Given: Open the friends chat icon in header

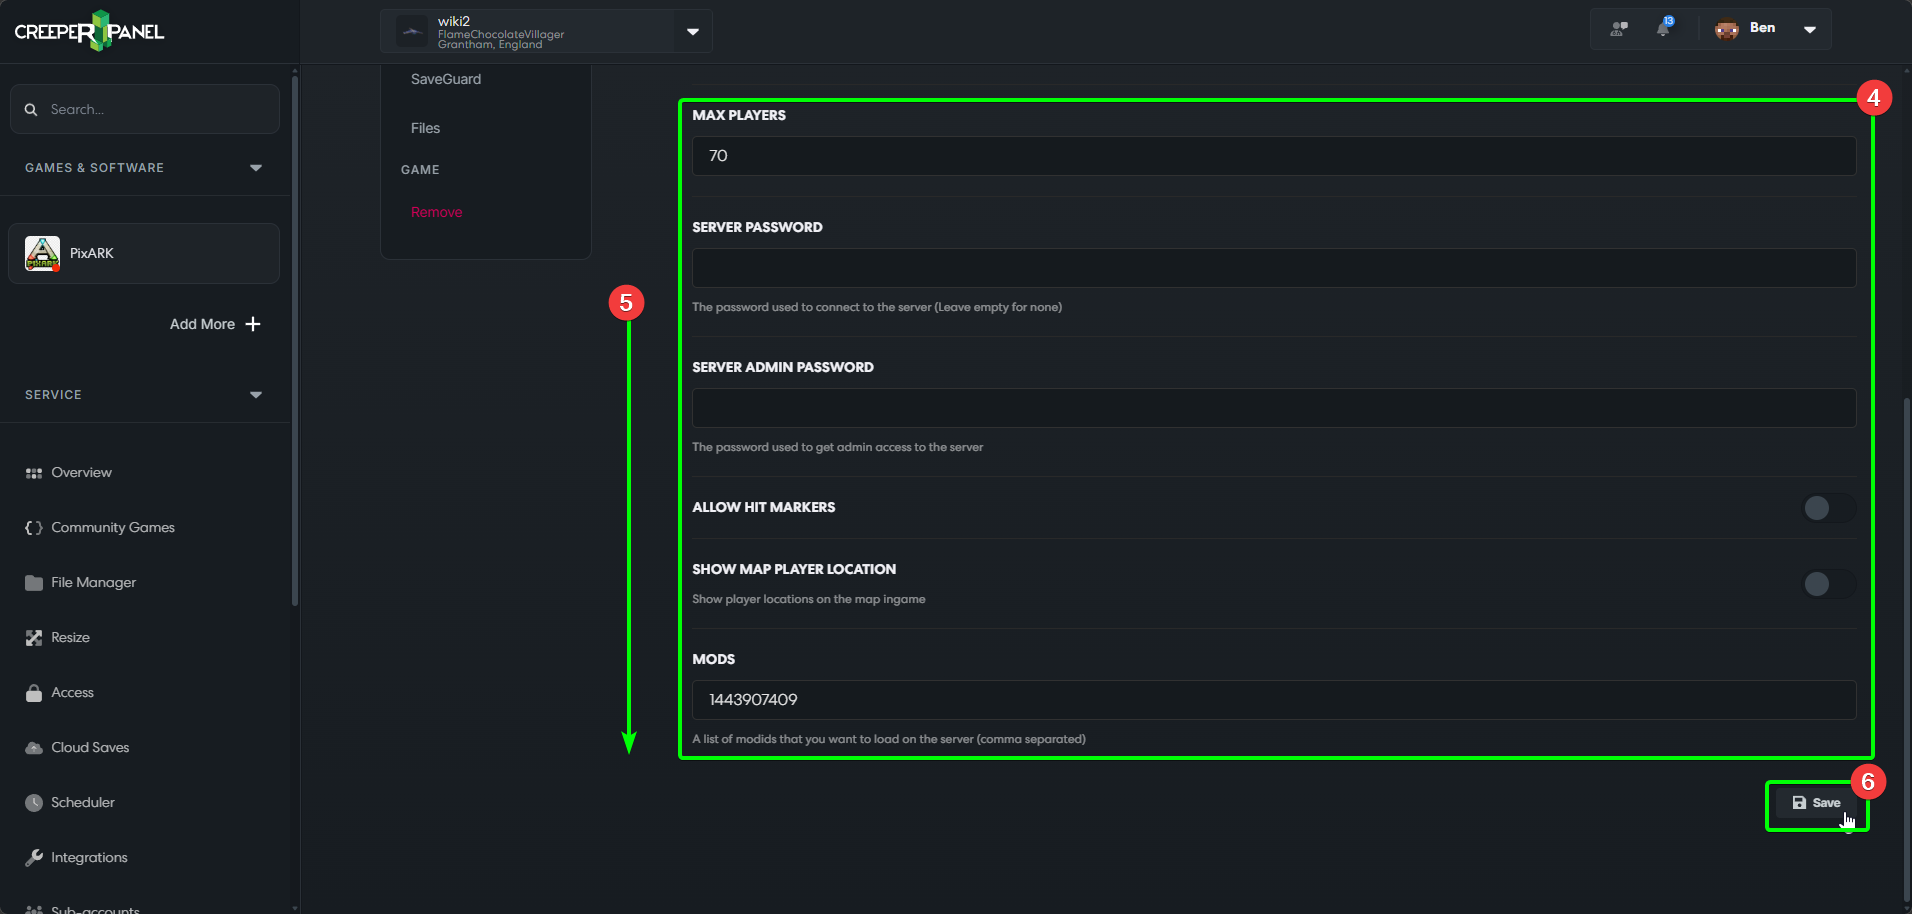Looking at the screenshot, I should coord(1619,28).
